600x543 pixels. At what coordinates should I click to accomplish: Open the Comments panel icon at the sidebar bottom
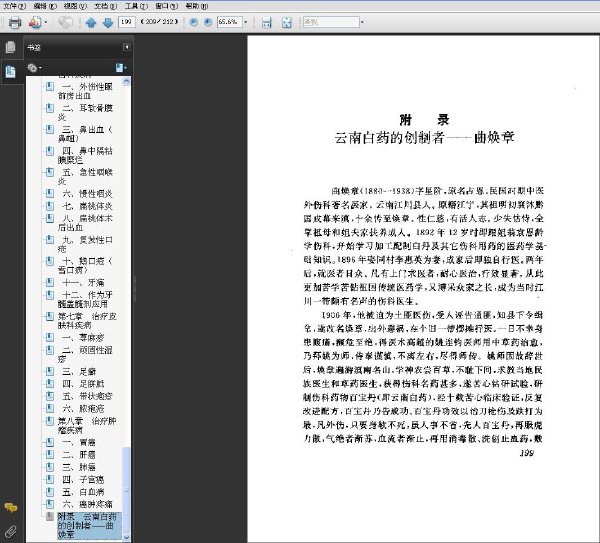(11, 508)
